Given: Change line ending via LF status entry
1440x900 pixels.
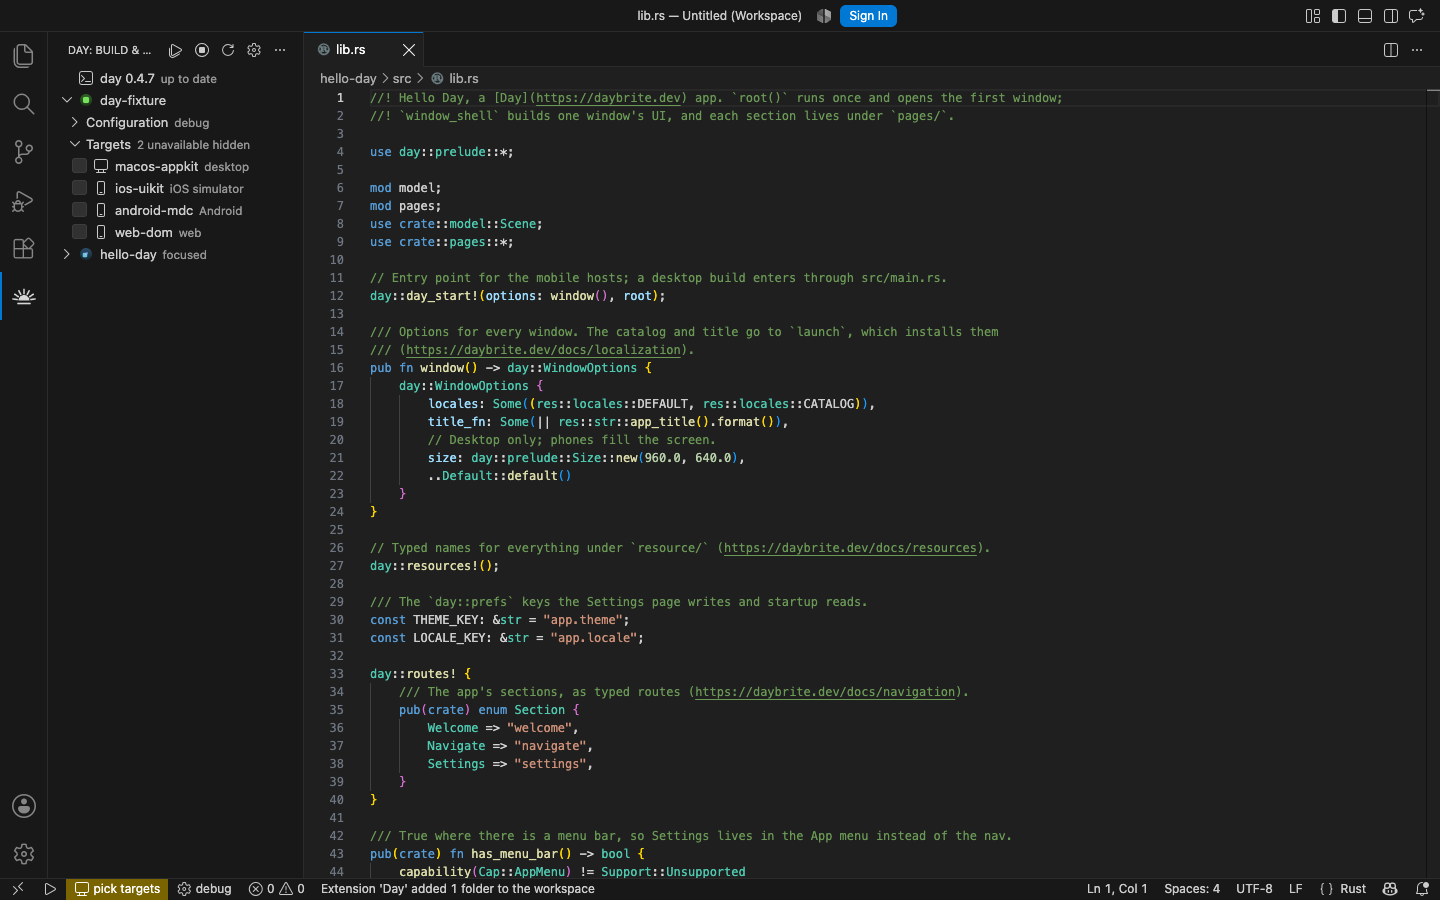Looking at the screenshot, I should [1295, 889].
